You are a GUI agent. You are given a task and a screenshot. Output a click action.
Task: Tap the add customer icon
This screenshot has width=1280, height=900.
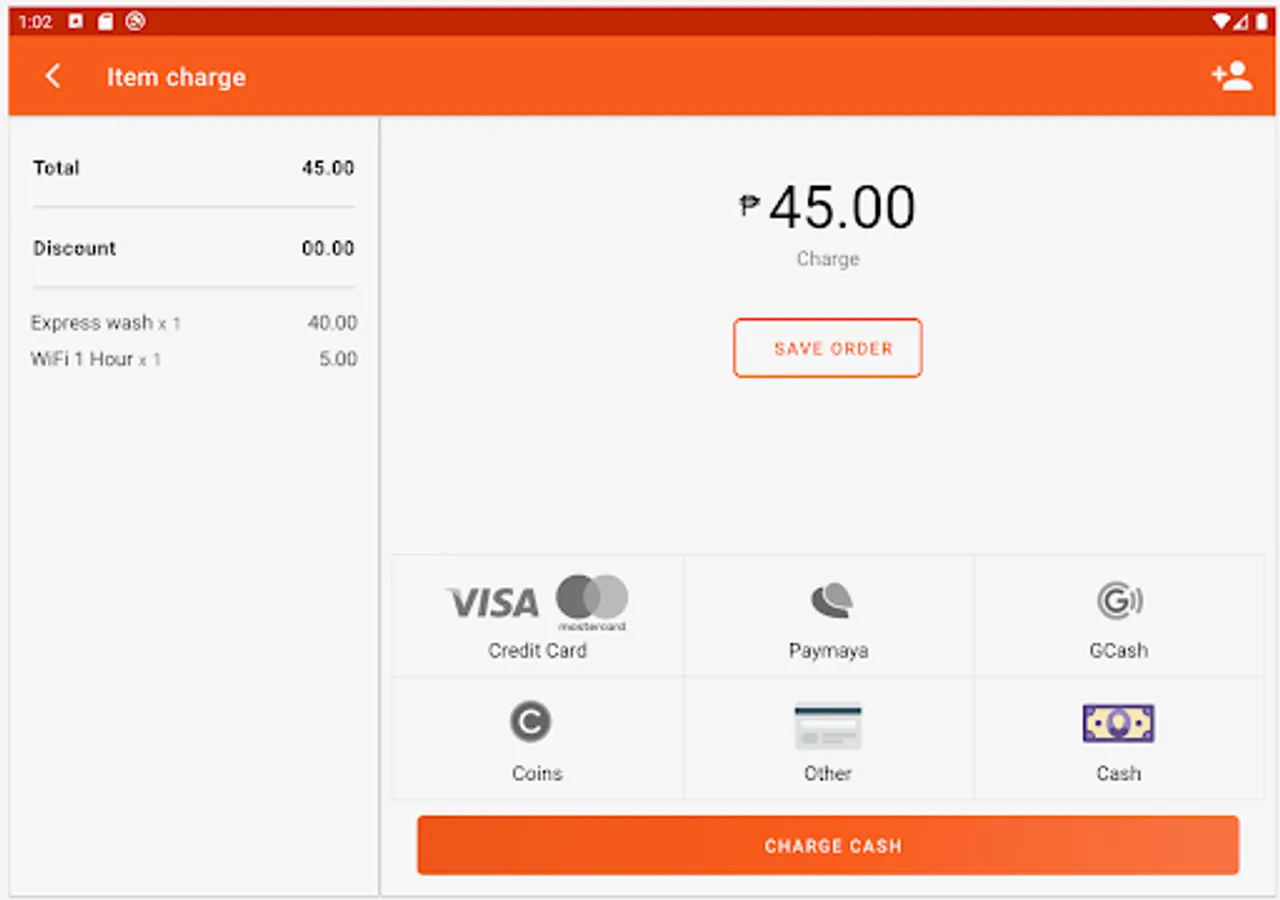point(1231,77)
